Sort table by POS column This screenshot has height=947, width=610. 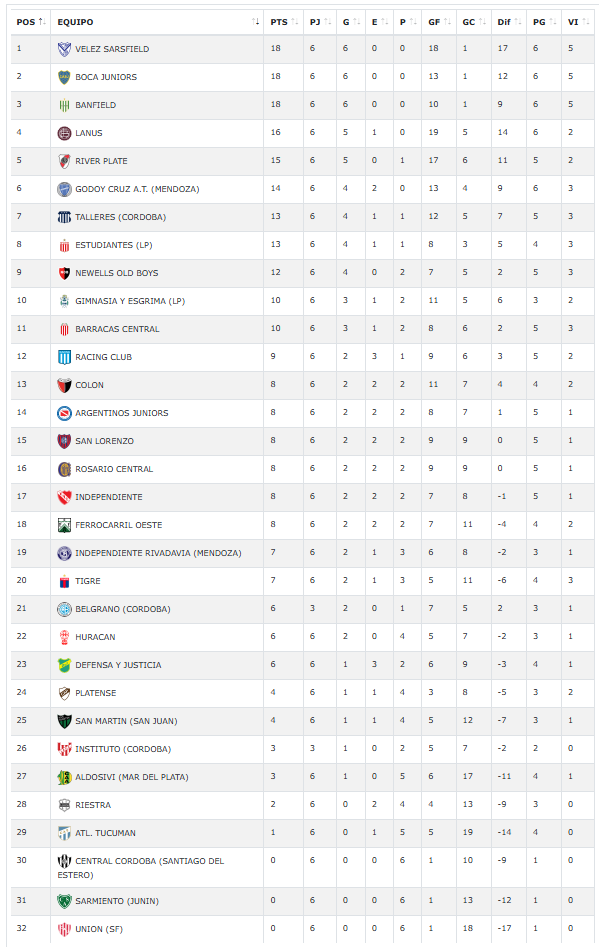30,21
